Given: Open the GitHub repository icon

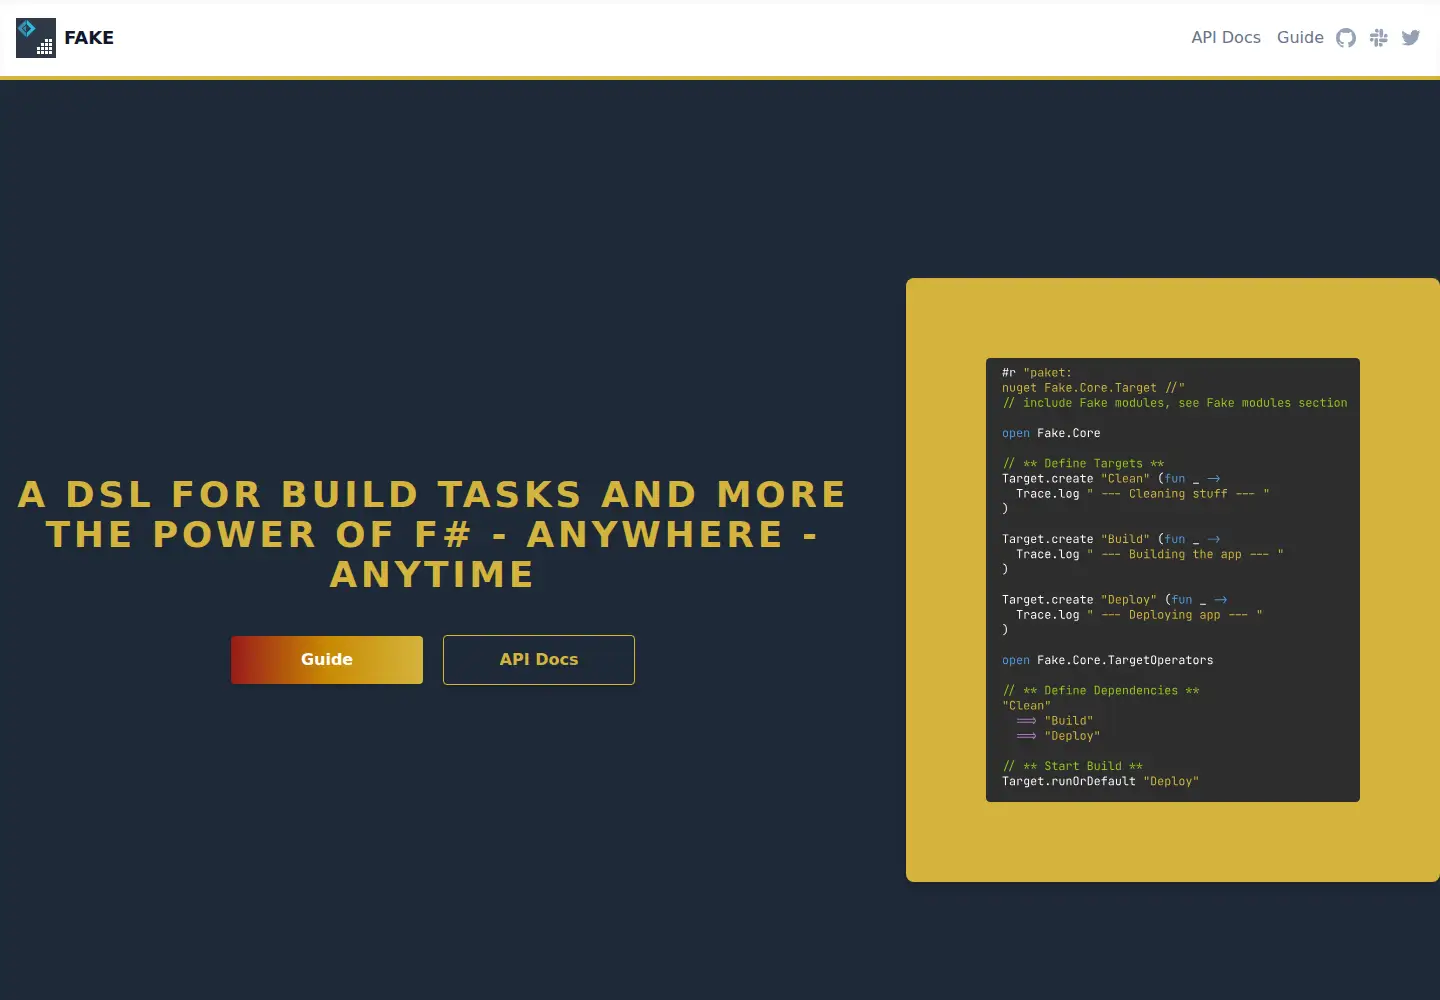Looking at the screenshot, I should (x=1346, y=38).
